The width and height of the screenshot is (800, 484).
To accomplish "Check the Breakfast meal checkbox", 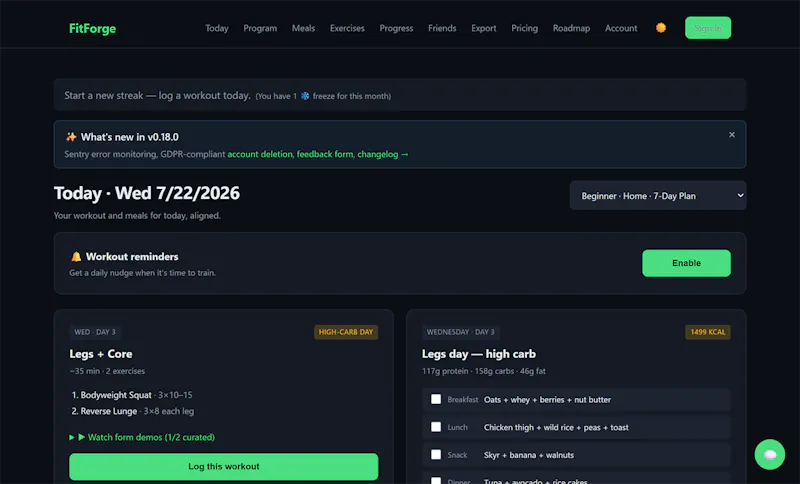I will [x=436, y=399].
